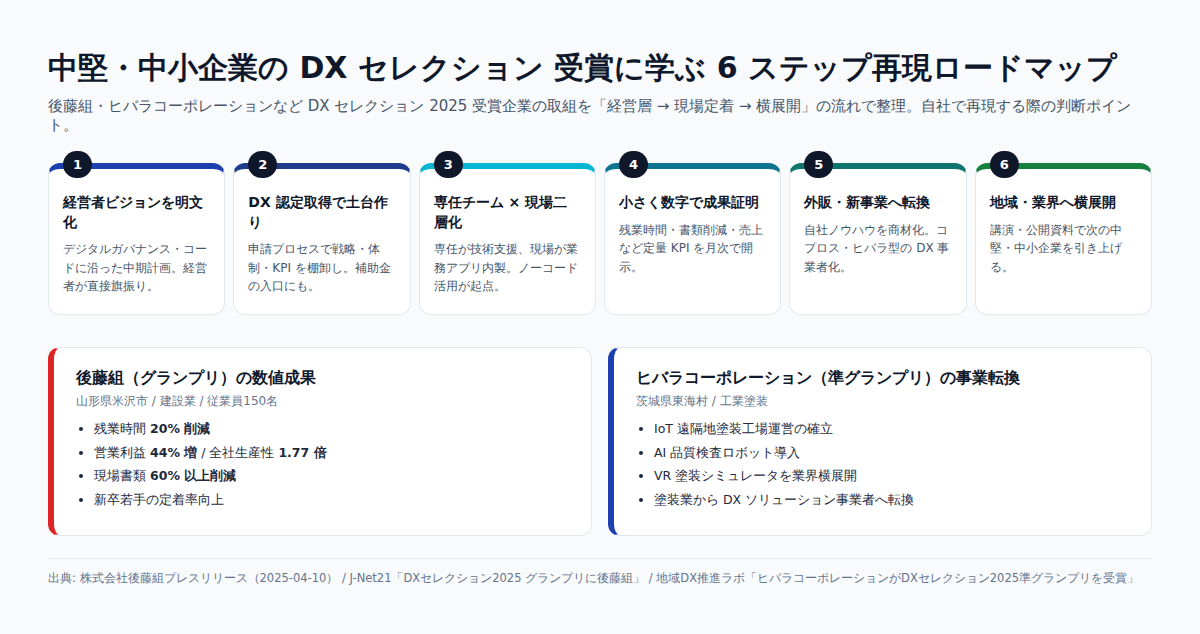The width and height of the screenshot is (1200, 634).
Task: Select the heading 経営者ビジョンを明文化
Action: 133,212
